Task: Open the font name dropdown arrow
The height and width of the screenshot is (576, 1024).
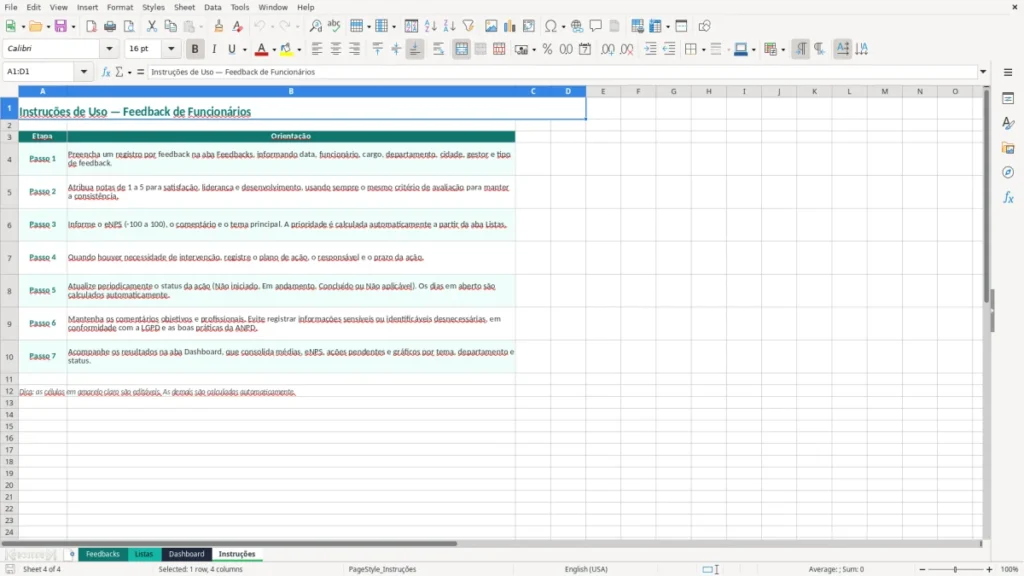Action: [x=109, y=48]
